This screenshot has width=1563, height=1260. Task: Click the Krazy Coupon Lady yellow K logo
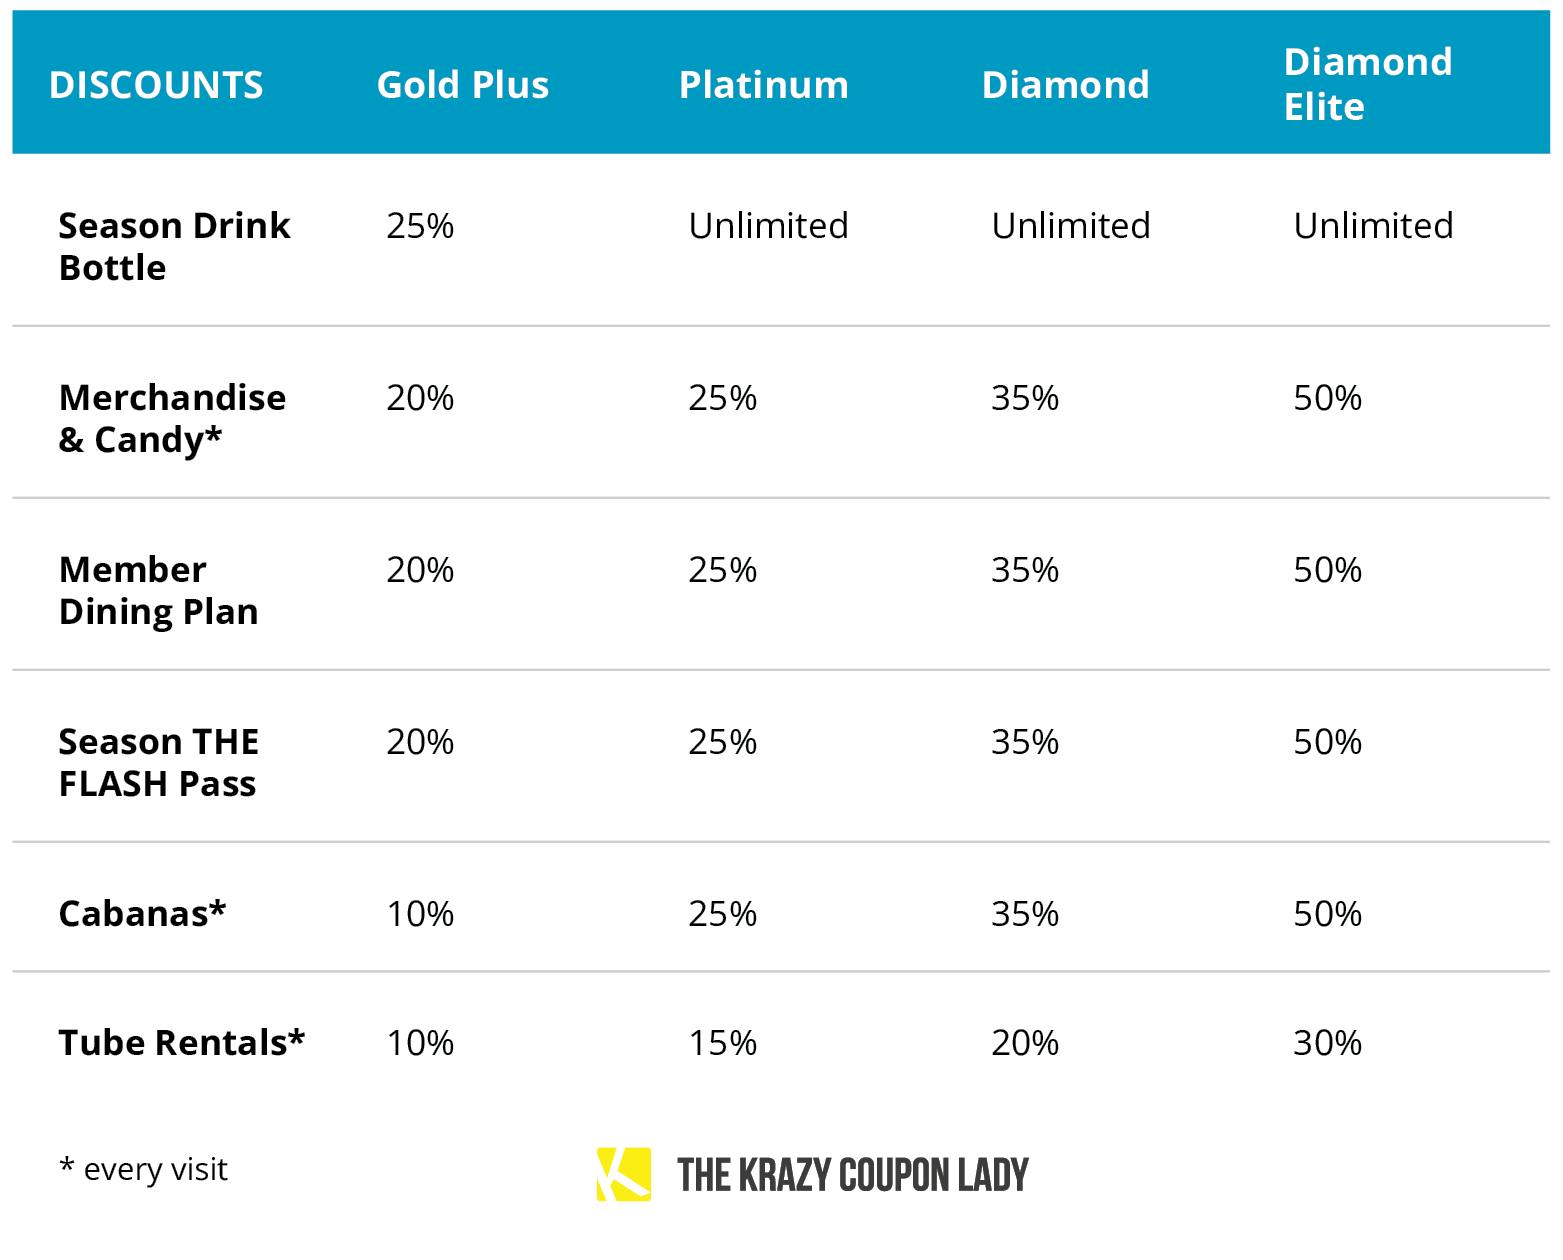point(624,1174)
